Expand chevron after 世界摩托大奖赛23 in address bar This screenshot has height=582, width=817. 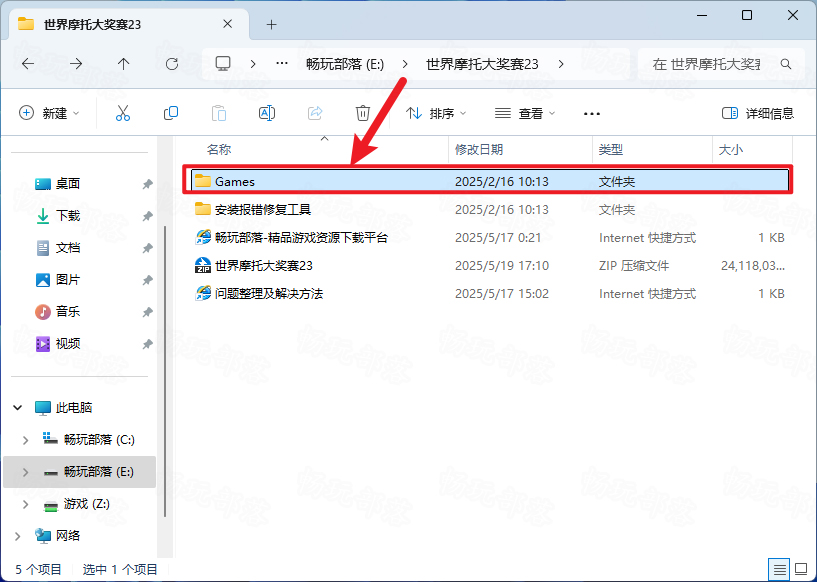[x=561, y=64]
